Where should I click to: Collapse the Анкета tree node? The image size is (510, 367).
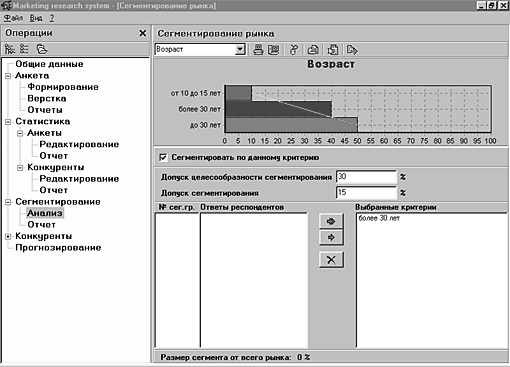click(8, 76)
